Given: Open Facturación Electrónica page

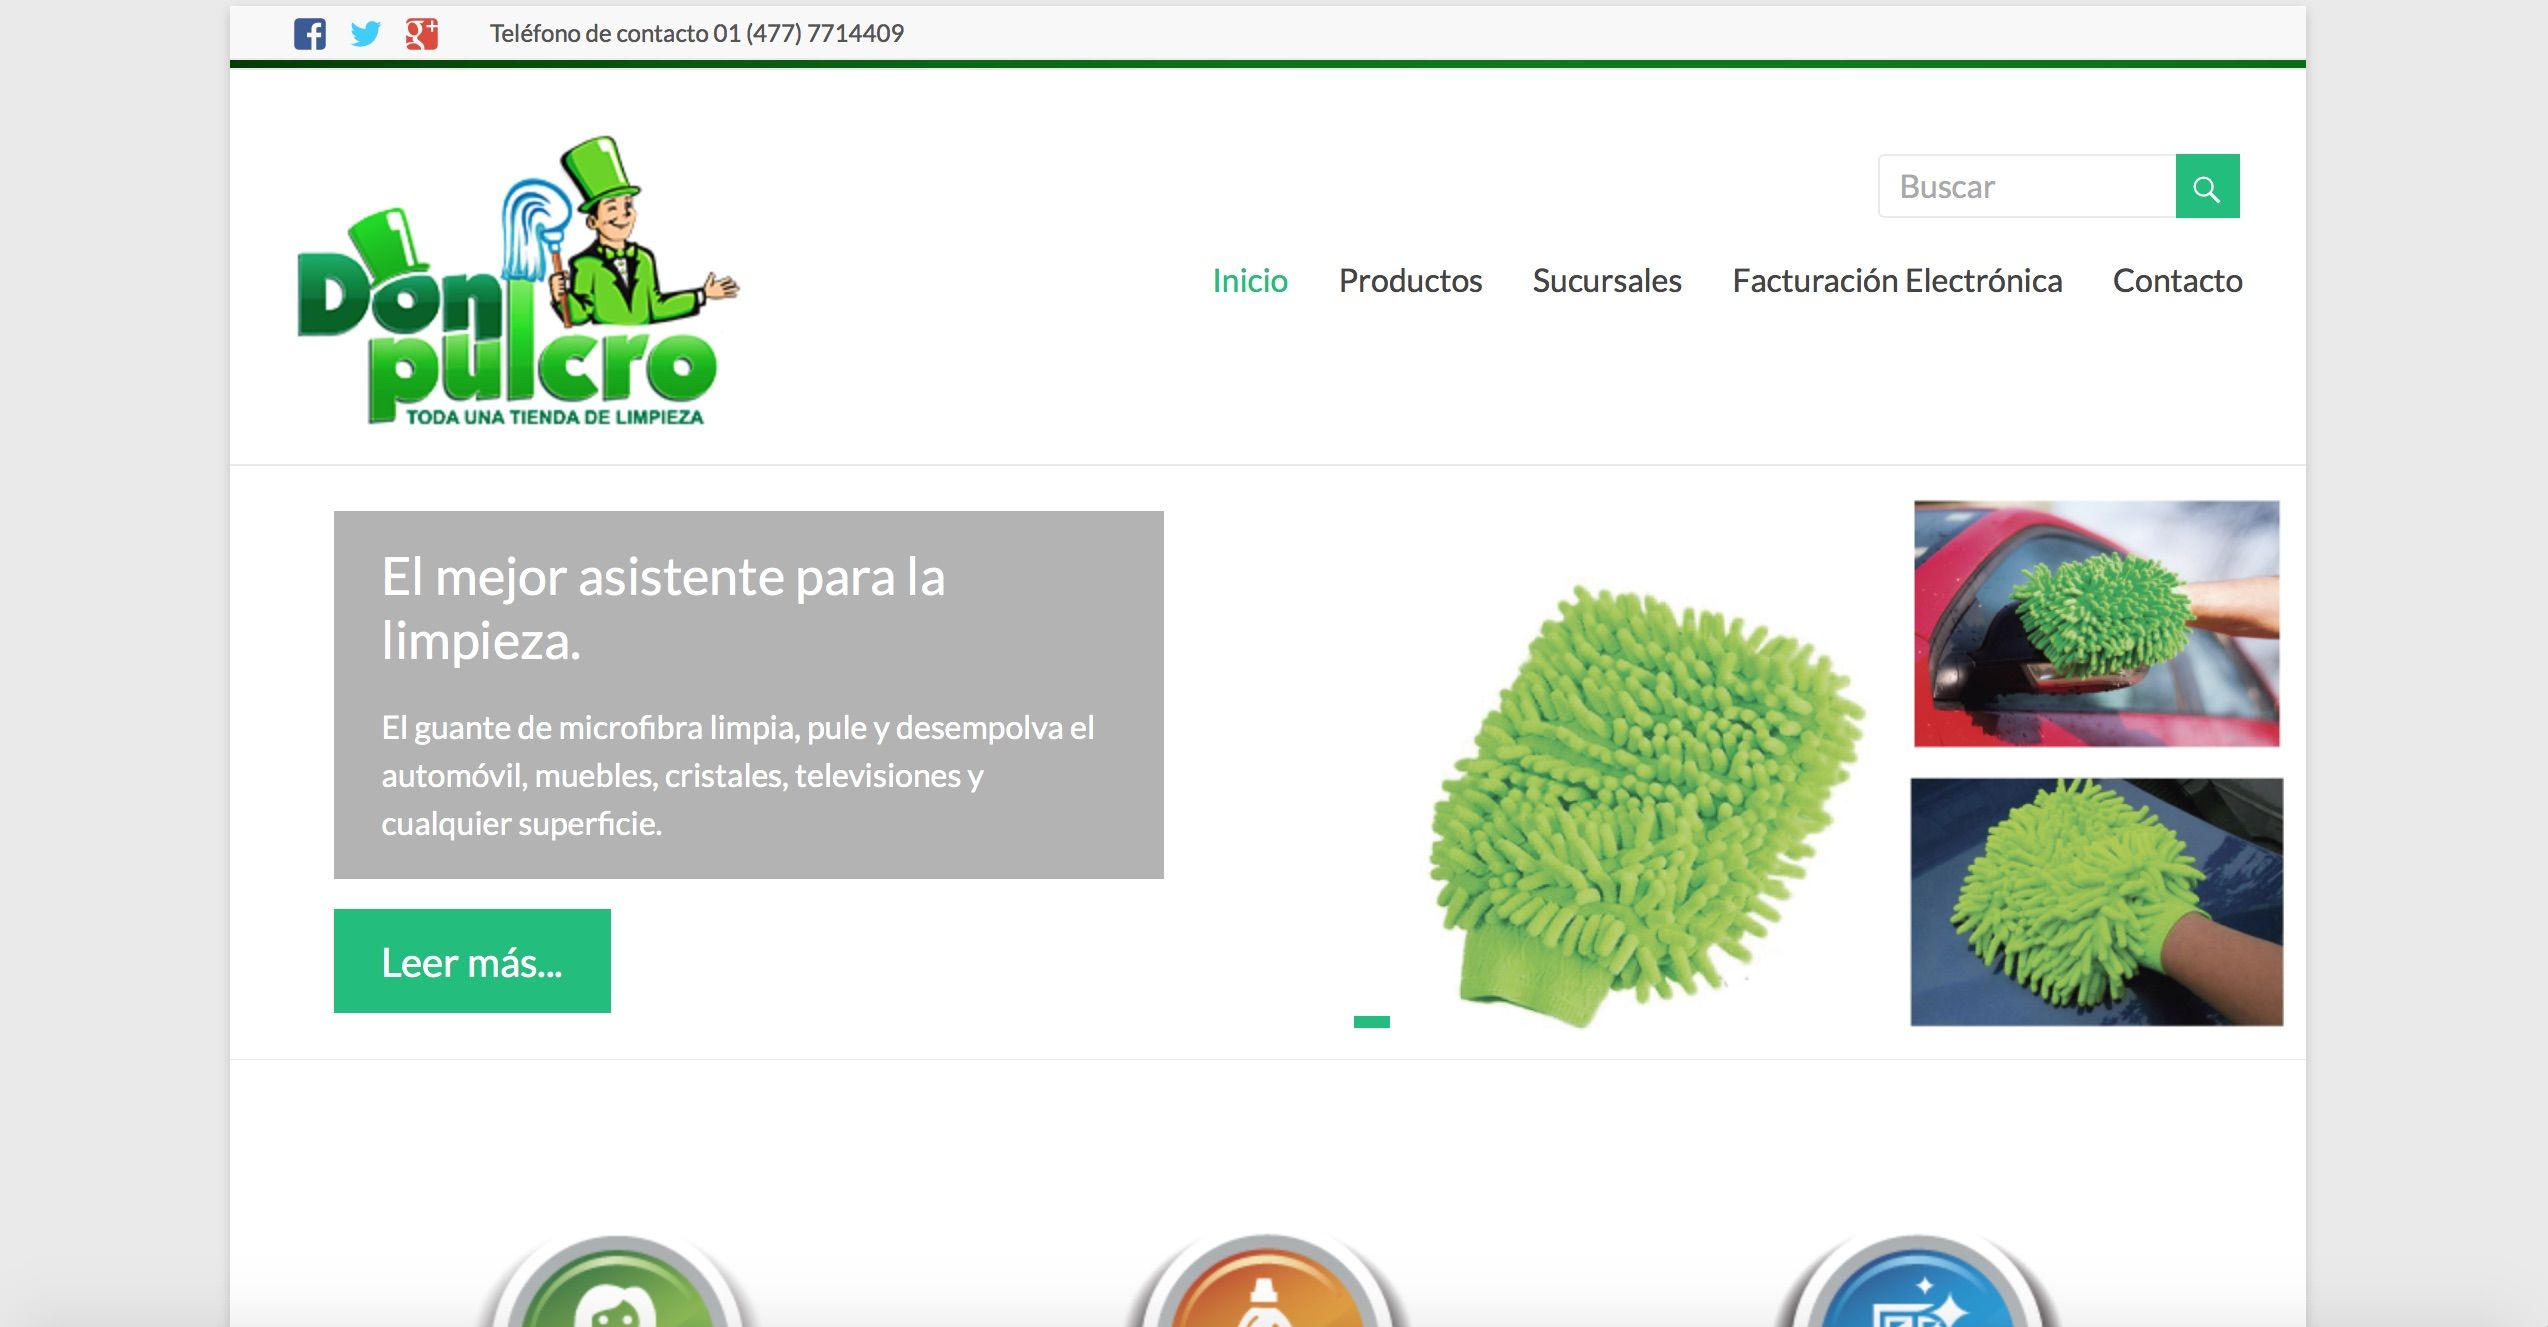Looking at the screenshot, I should (1896, 281).
